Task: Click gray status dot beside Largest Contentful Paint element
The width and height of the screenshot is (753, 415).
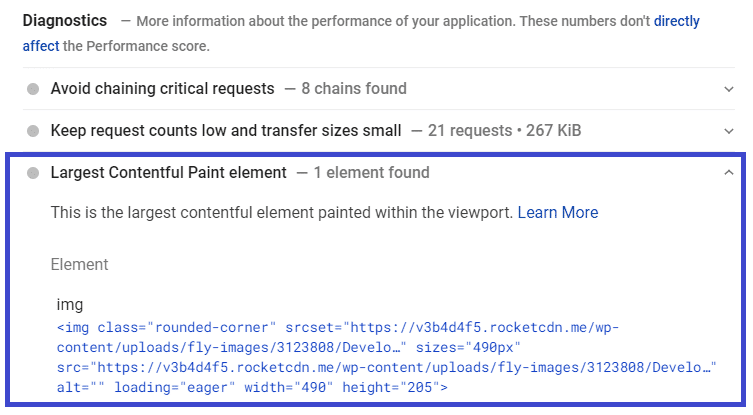Action: click(33, 173)
